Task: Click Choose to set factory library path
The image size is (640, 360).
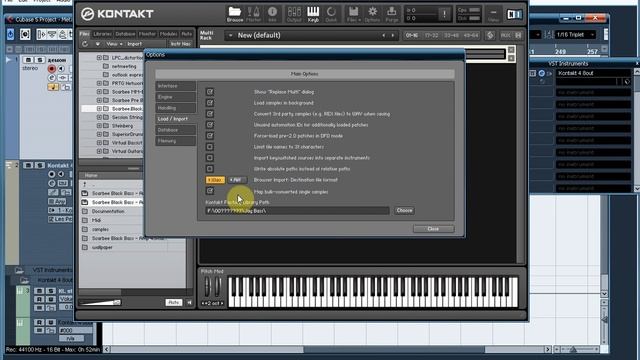Action: (404, 211)
